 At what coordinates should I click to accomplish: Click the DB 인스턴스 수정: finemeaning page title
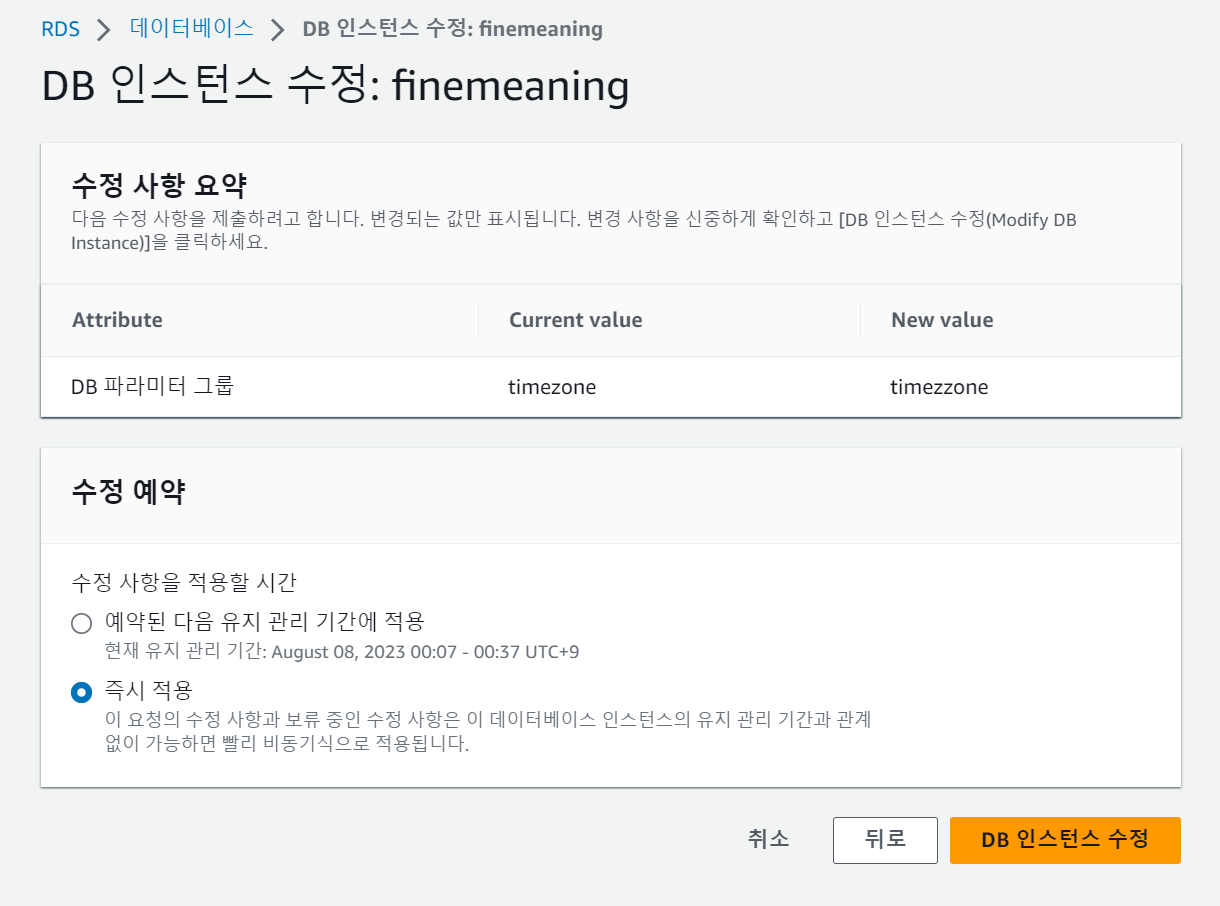click(334, 88)
